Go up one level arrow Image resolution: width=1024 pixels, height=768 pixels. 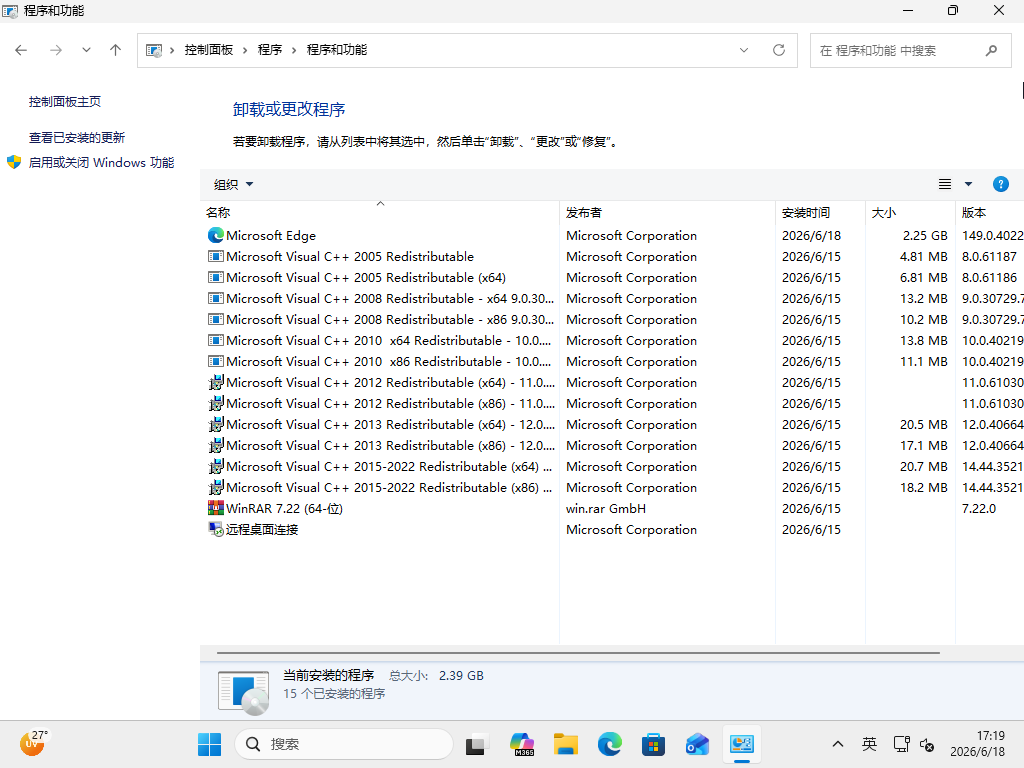pos(116,50)
